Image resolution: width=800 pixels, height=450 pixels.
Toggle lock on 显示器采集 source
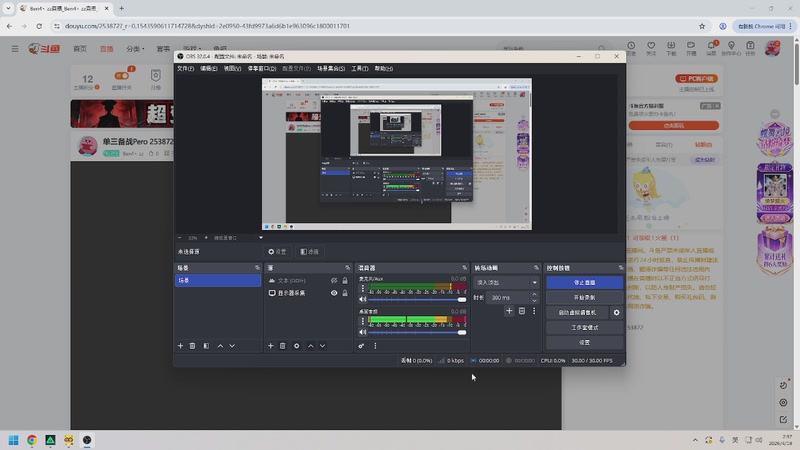point(345,293)
